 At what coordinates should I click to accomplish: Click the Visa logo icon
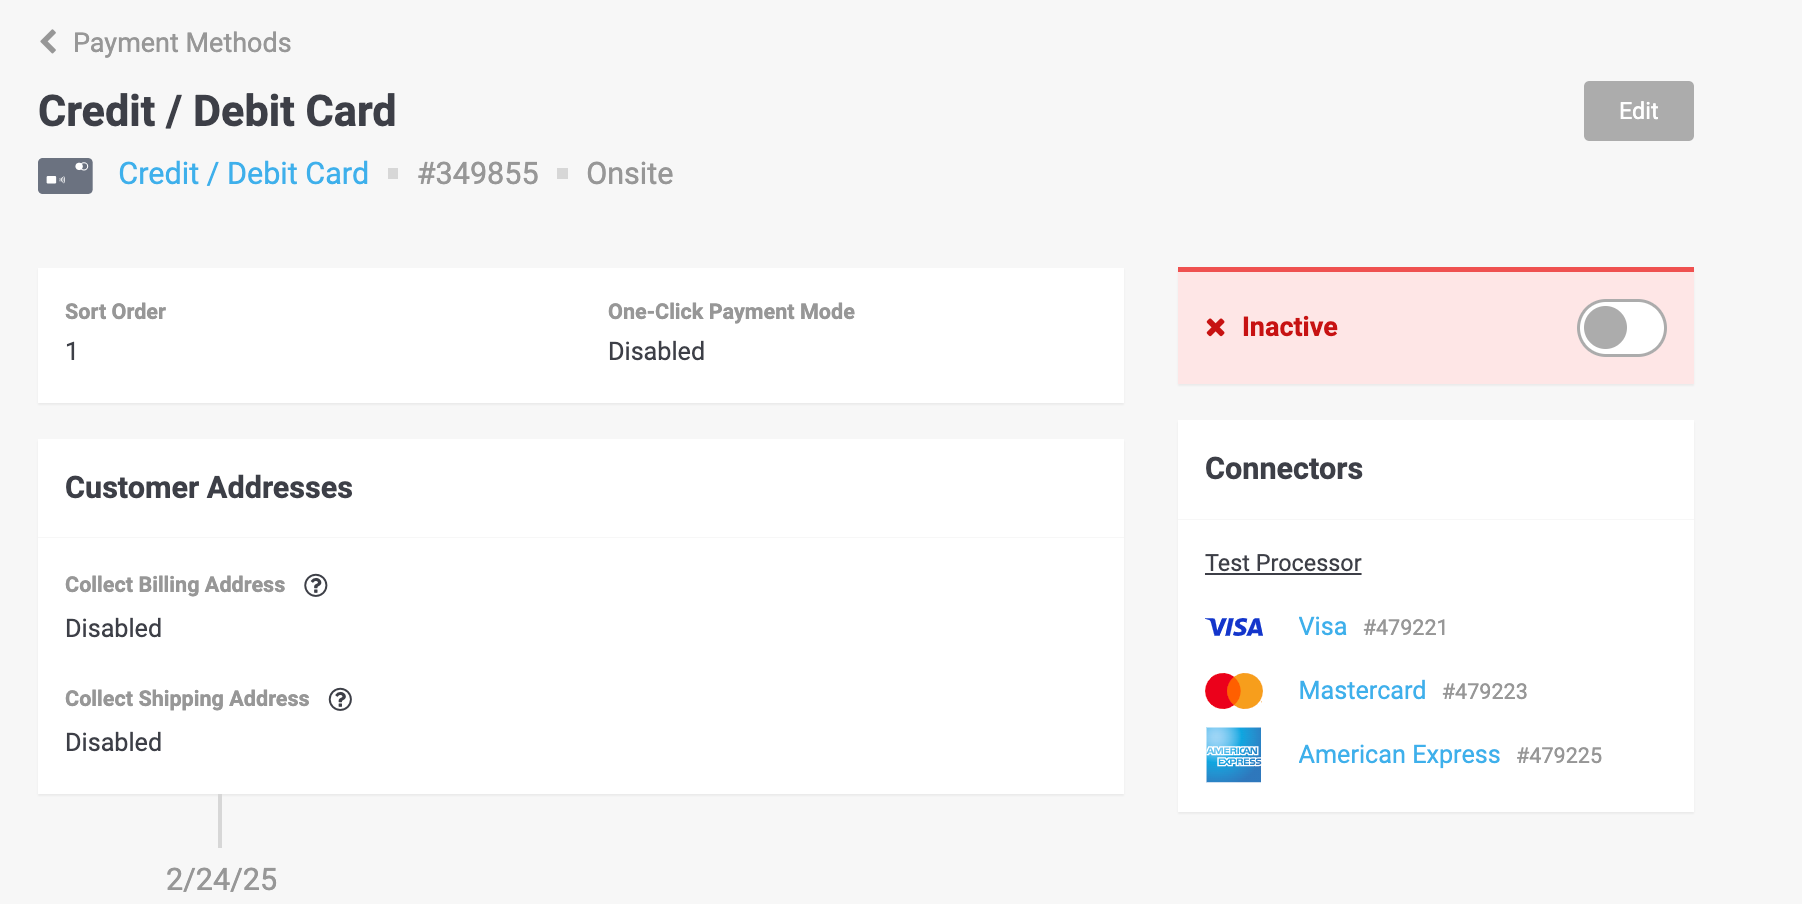point(1234,627)
